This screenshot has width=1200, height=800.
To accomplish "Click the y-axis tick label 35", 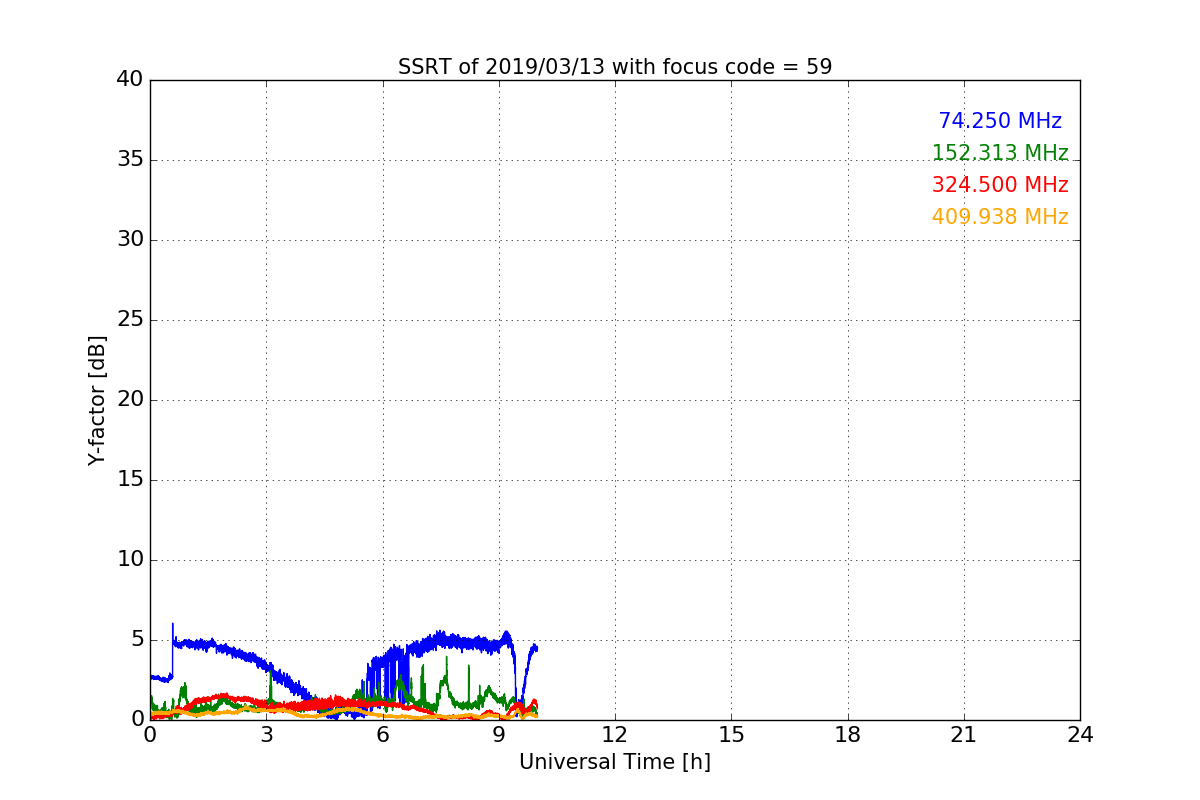I will pyautogui.click(x=130, y=160).
